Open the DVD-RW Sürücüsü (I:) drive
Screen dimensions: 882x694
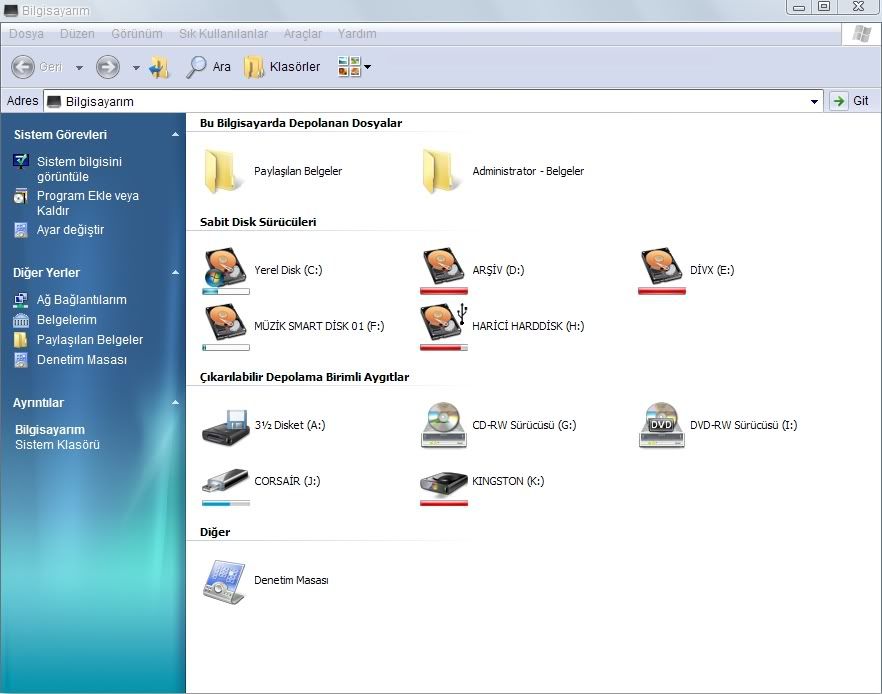click(x=661, y=425)
